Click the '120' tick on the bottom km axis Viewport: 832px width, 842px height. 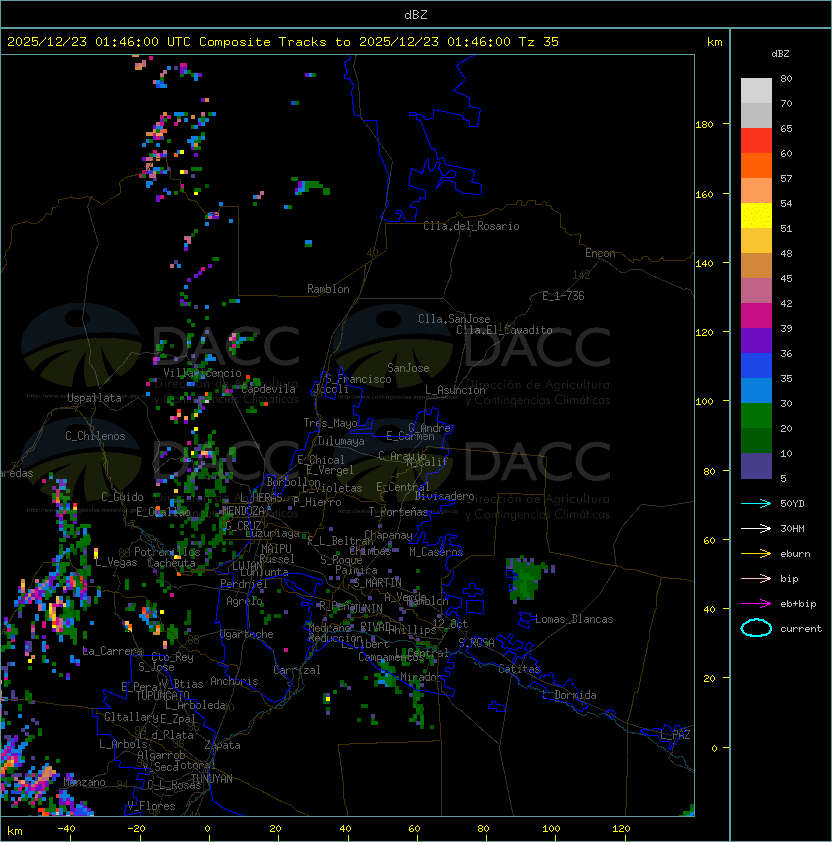(621, 829)
